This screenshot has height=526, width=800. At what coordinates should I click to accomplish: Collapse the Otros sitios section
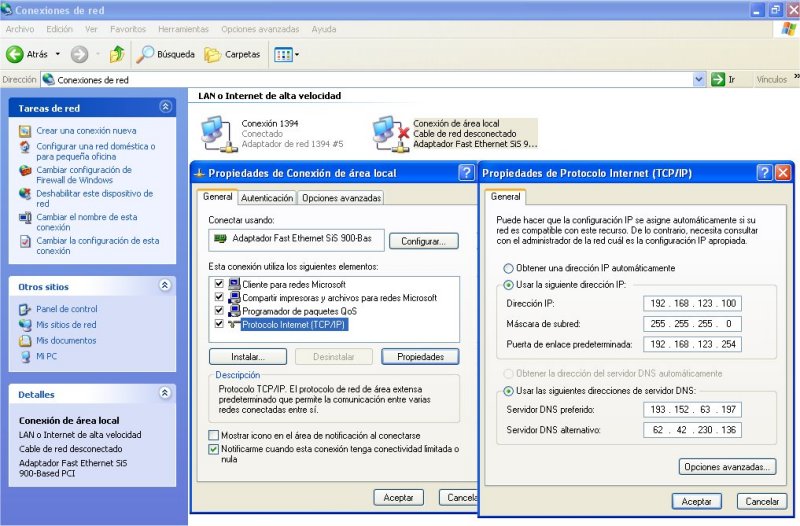coord(166,286)
